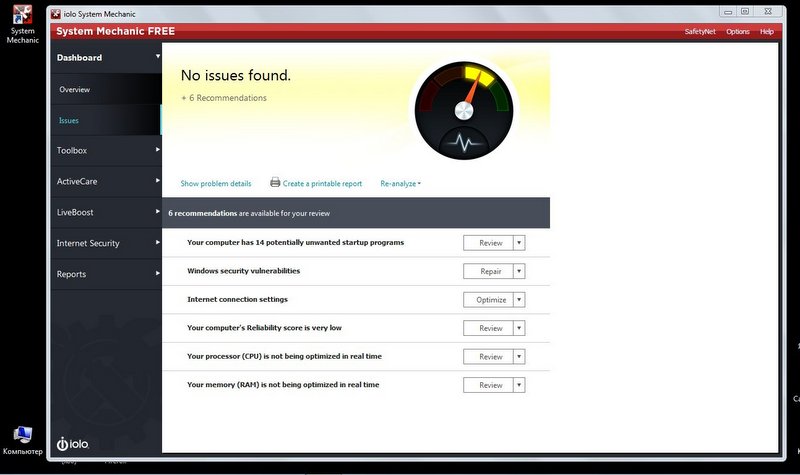Image resolution: width=800 pixels, height=475 pixels.
Task: Open the Options menu
Action: click(x=738, y=32)
